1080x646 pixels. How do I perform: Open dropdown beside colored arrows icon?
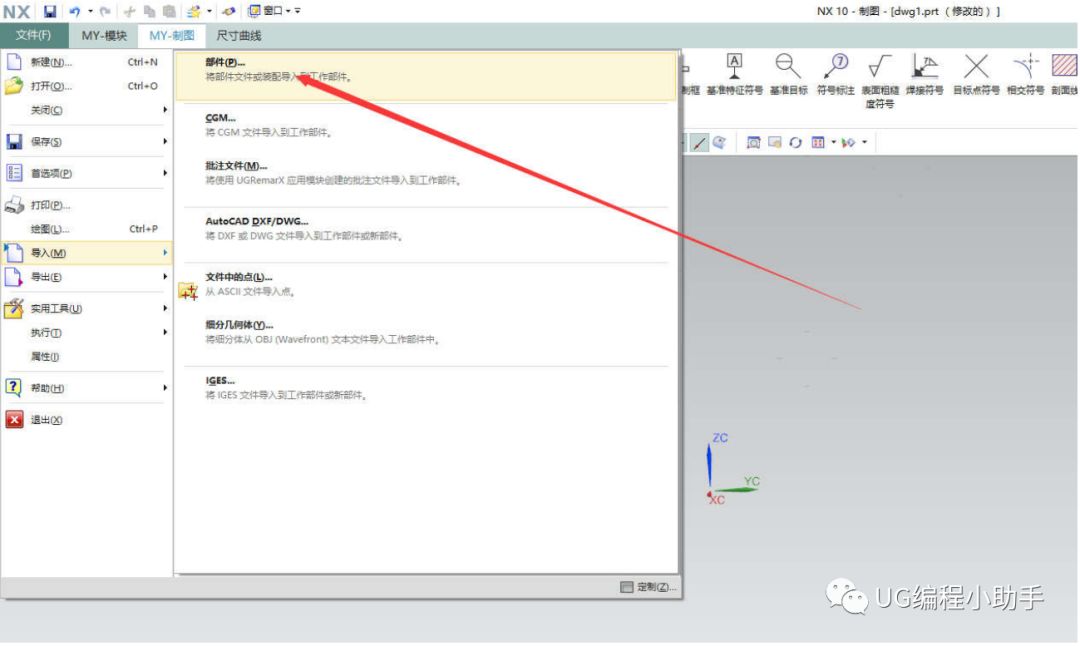864,143
